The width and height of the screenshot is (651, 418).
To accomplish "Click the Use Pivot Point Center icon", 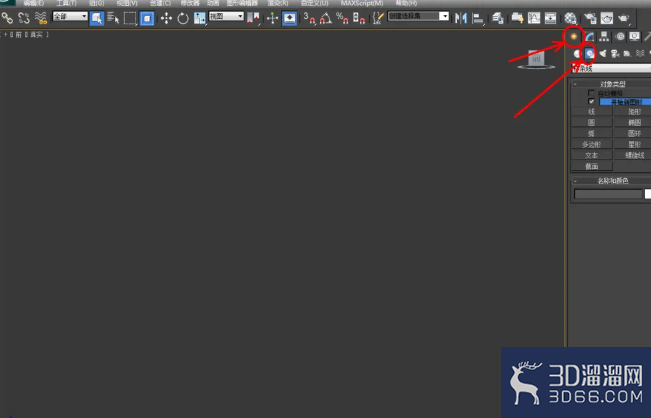I will point(253,18).
